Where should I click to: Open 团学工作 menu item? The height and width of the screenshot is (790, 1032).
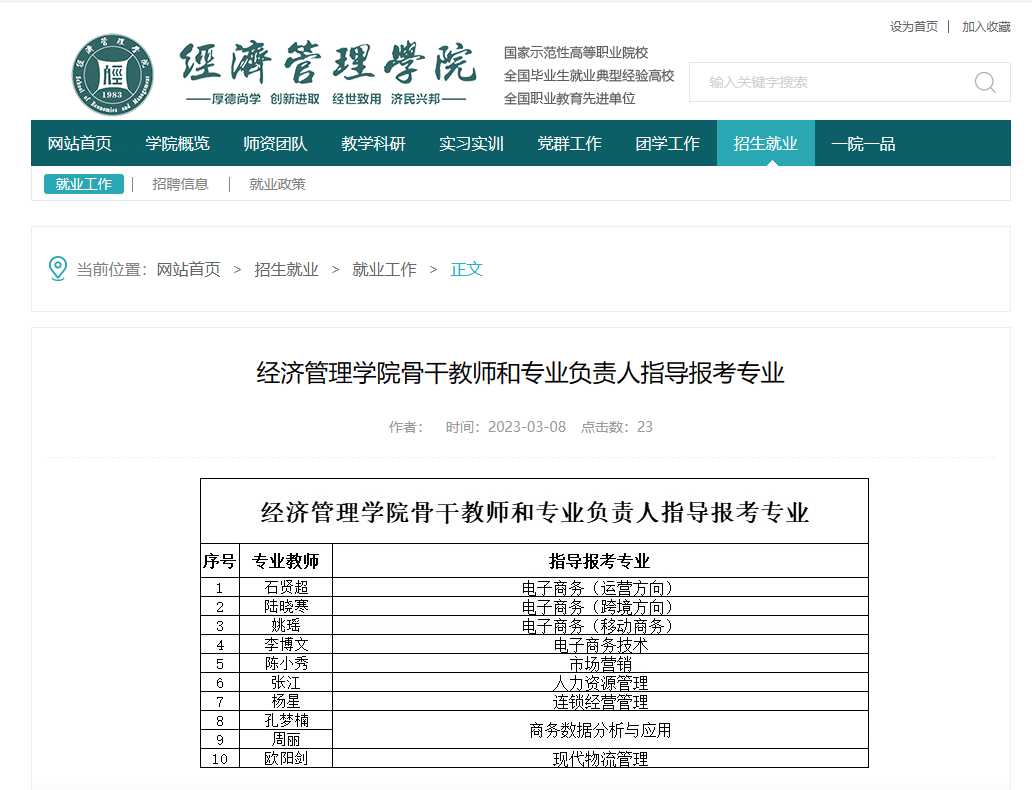pyautogui.click(x=668, y=144)
